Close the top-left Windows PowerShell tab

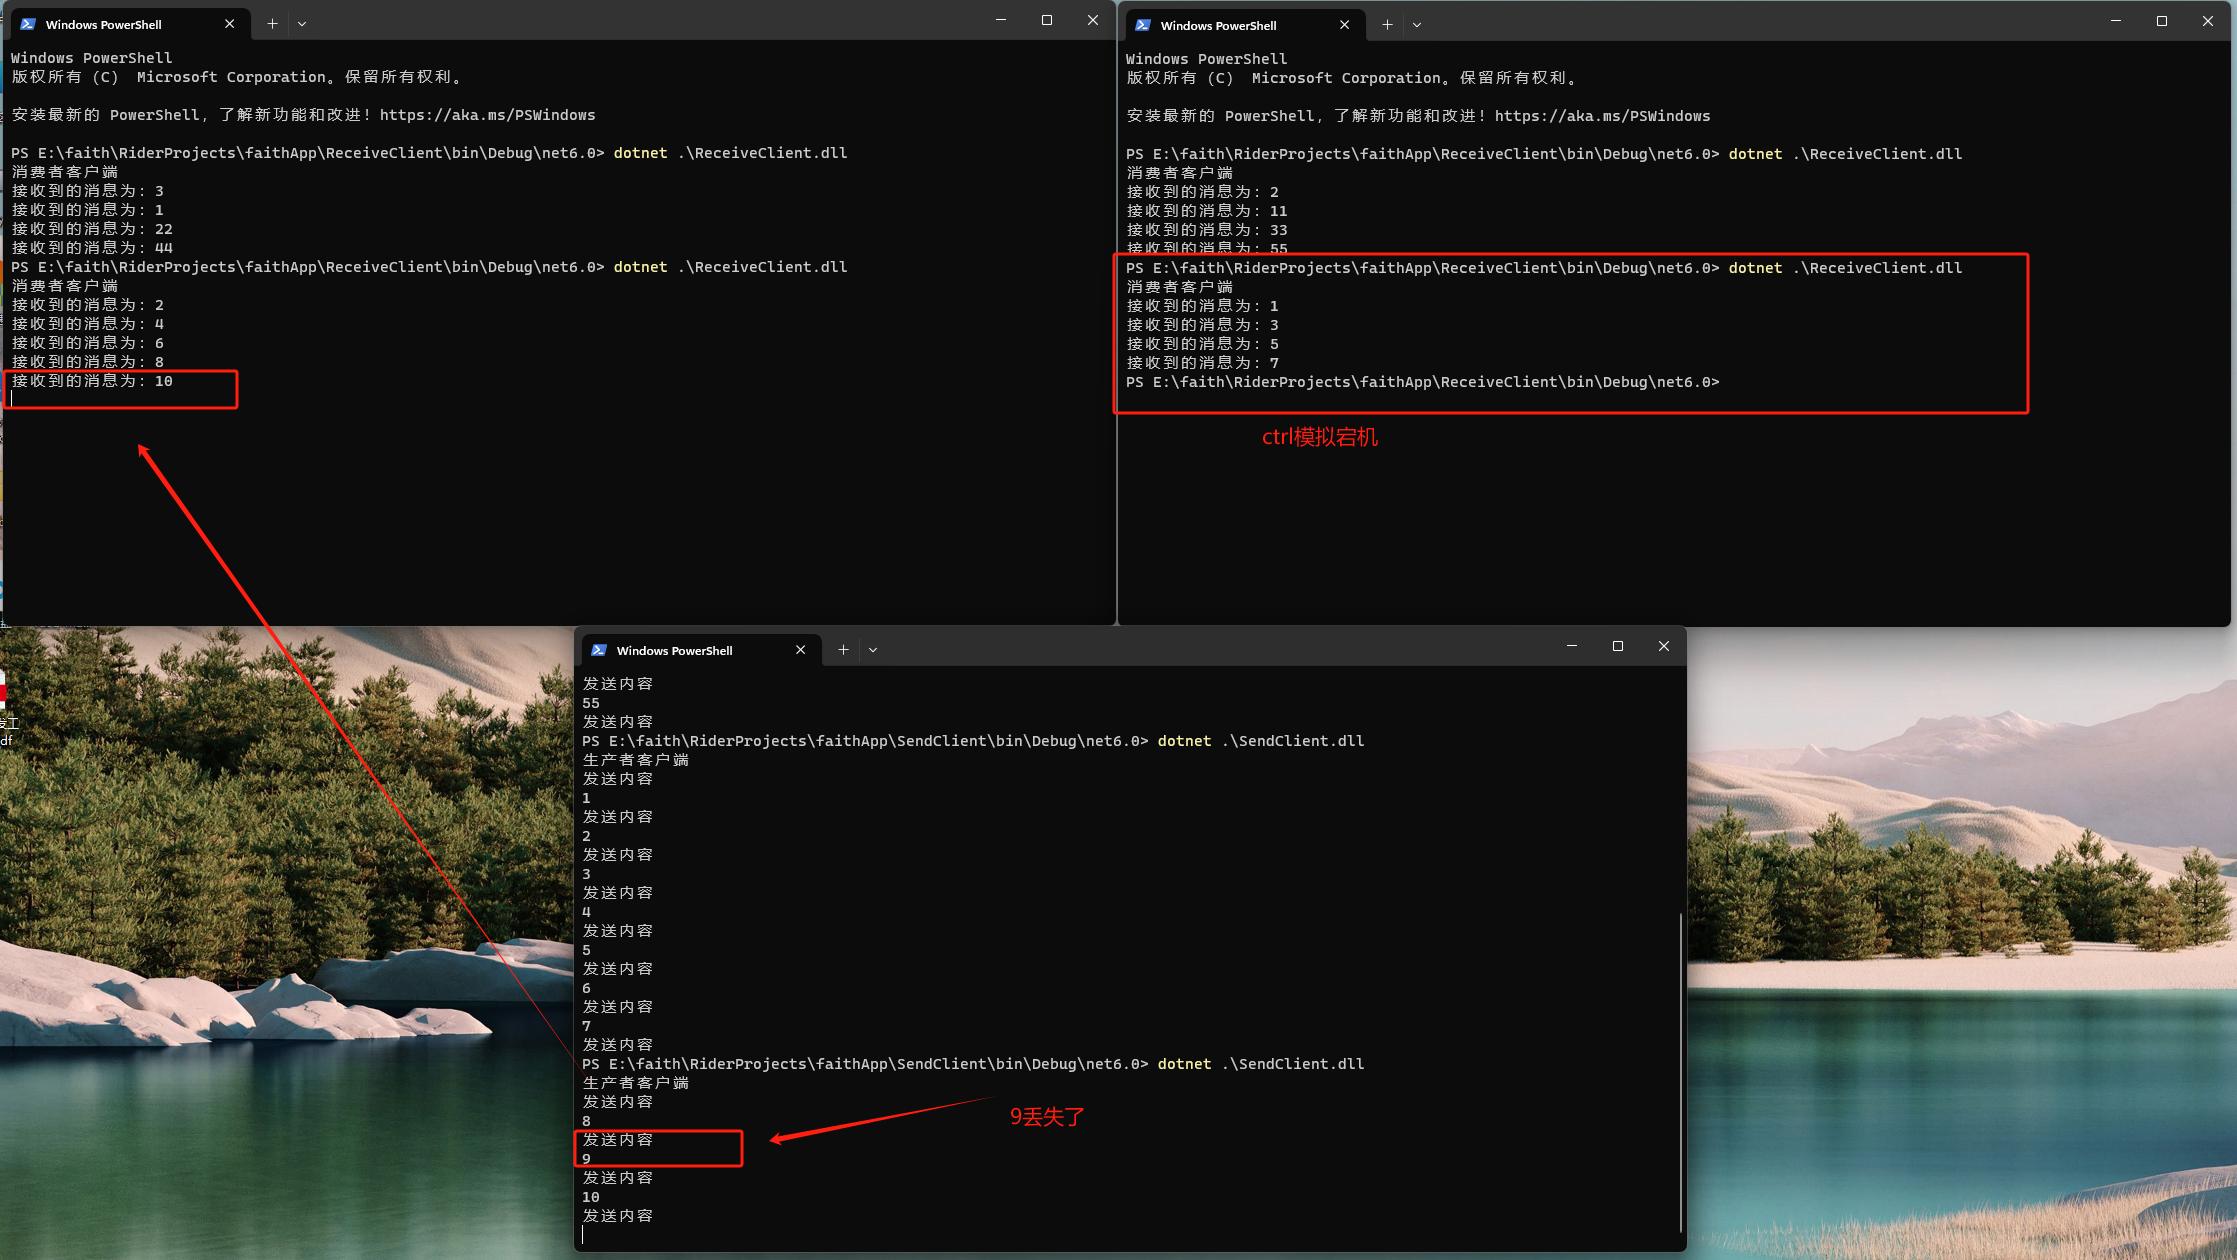[229, 24]
